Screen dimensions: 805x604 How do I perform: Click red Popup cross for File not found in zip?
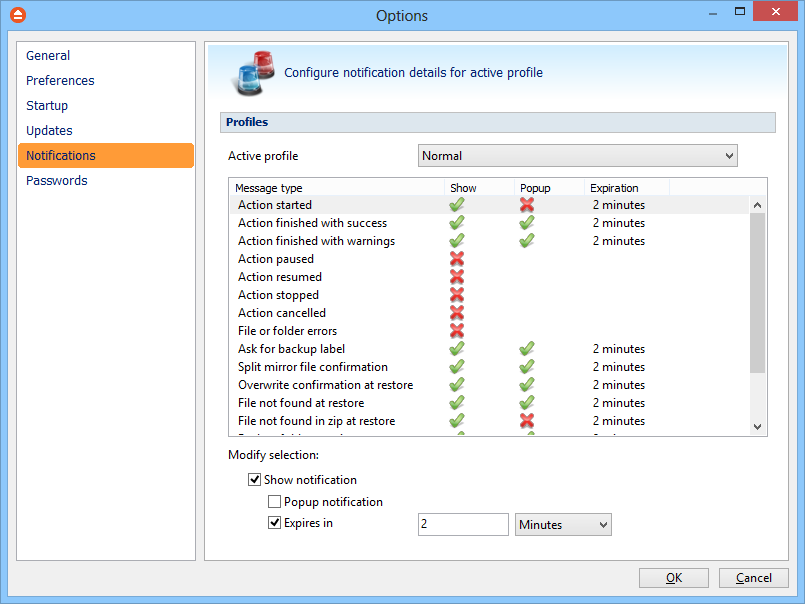coord(527,421)
